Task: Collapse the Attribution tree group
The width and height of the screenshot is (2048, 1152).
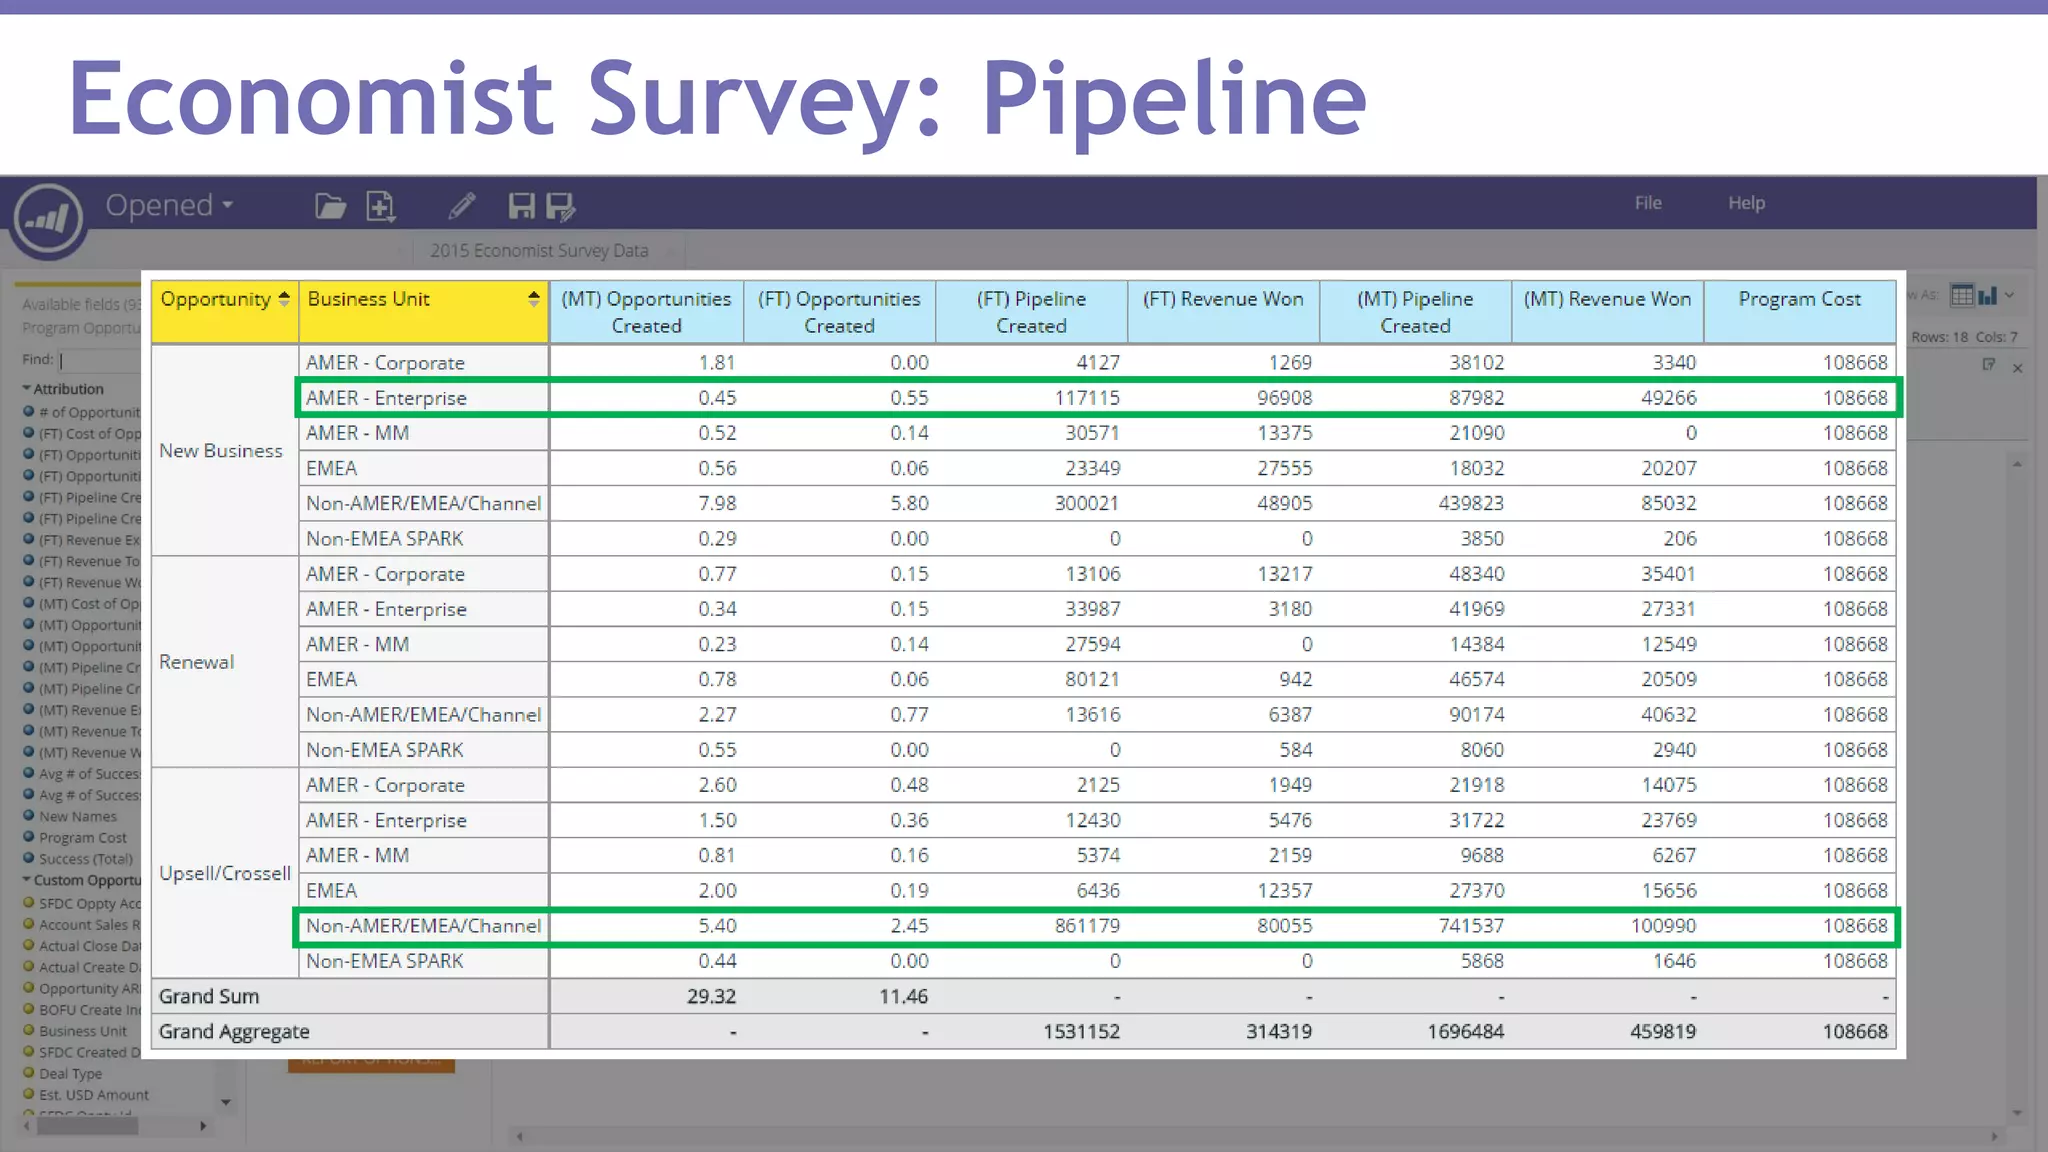Action: (x=26, y=388)
